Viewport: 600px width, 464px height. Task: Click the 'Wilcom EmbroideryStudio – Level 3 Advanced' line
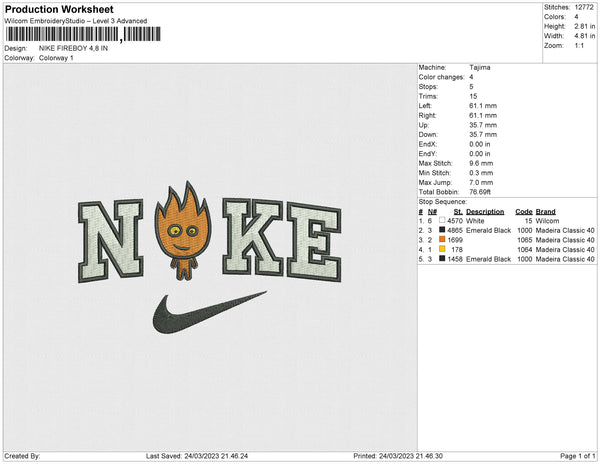coord(75,21)
